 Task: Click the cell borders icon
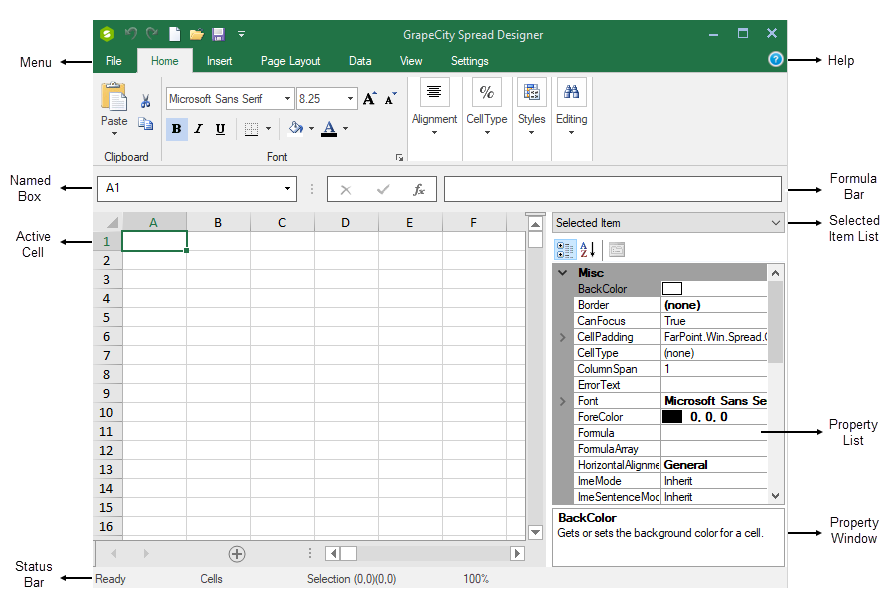[x=251, y=129]
